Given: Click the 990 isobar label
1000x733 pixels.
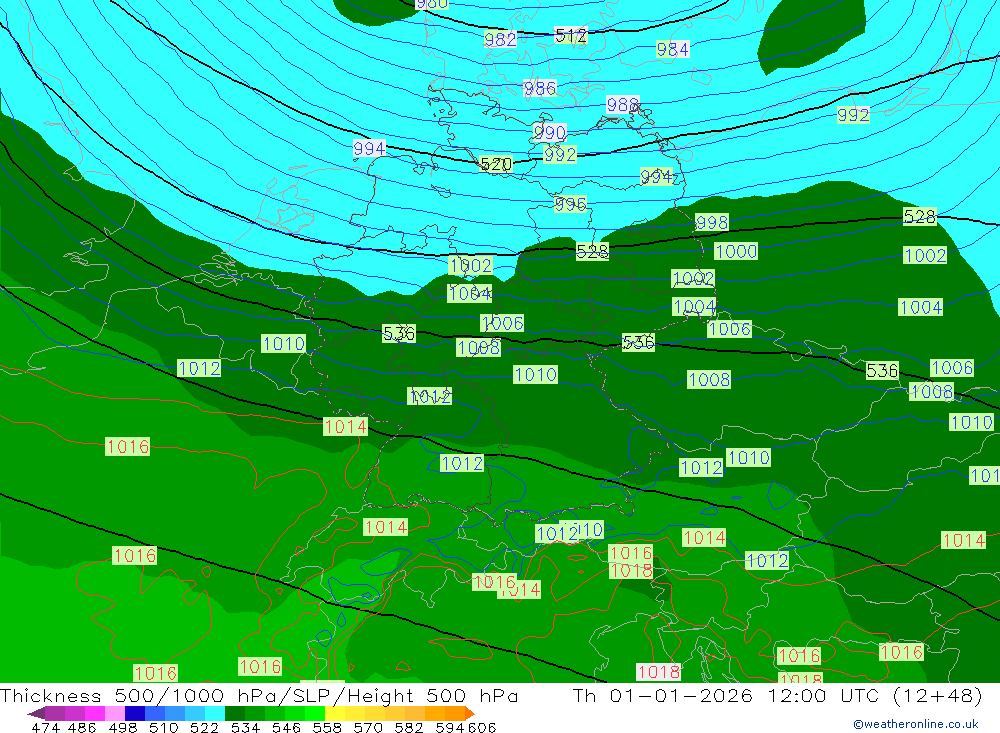Looking at the screenshot, I should click(x=550, y=133).
